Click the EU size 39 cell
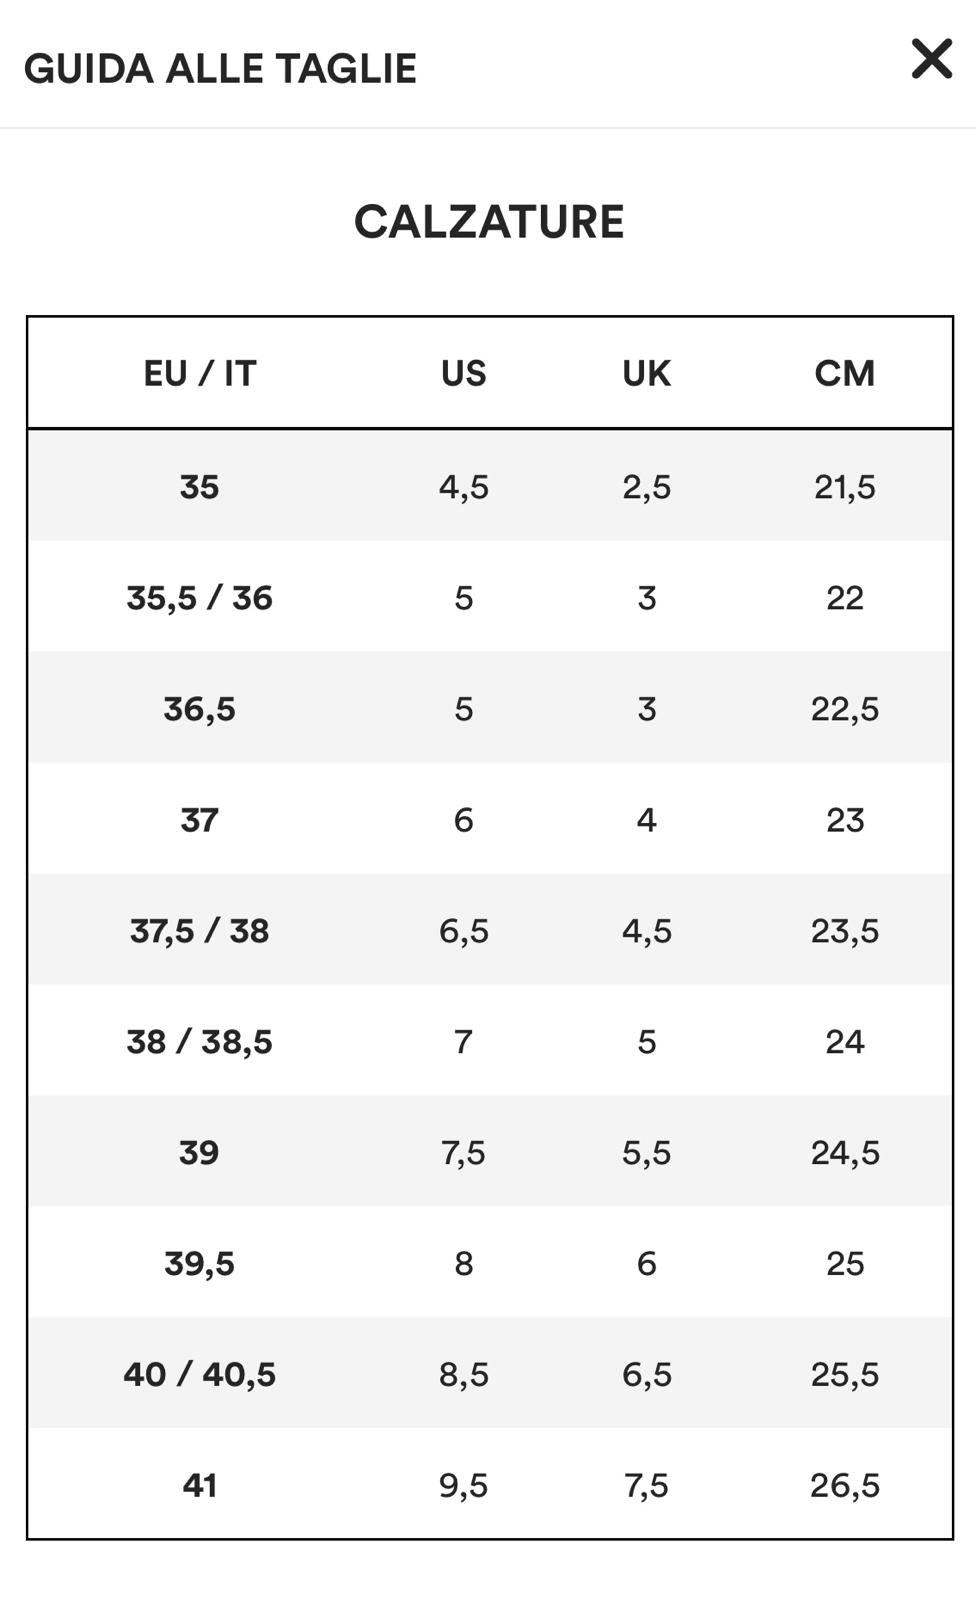 (x=199, y=1153)
